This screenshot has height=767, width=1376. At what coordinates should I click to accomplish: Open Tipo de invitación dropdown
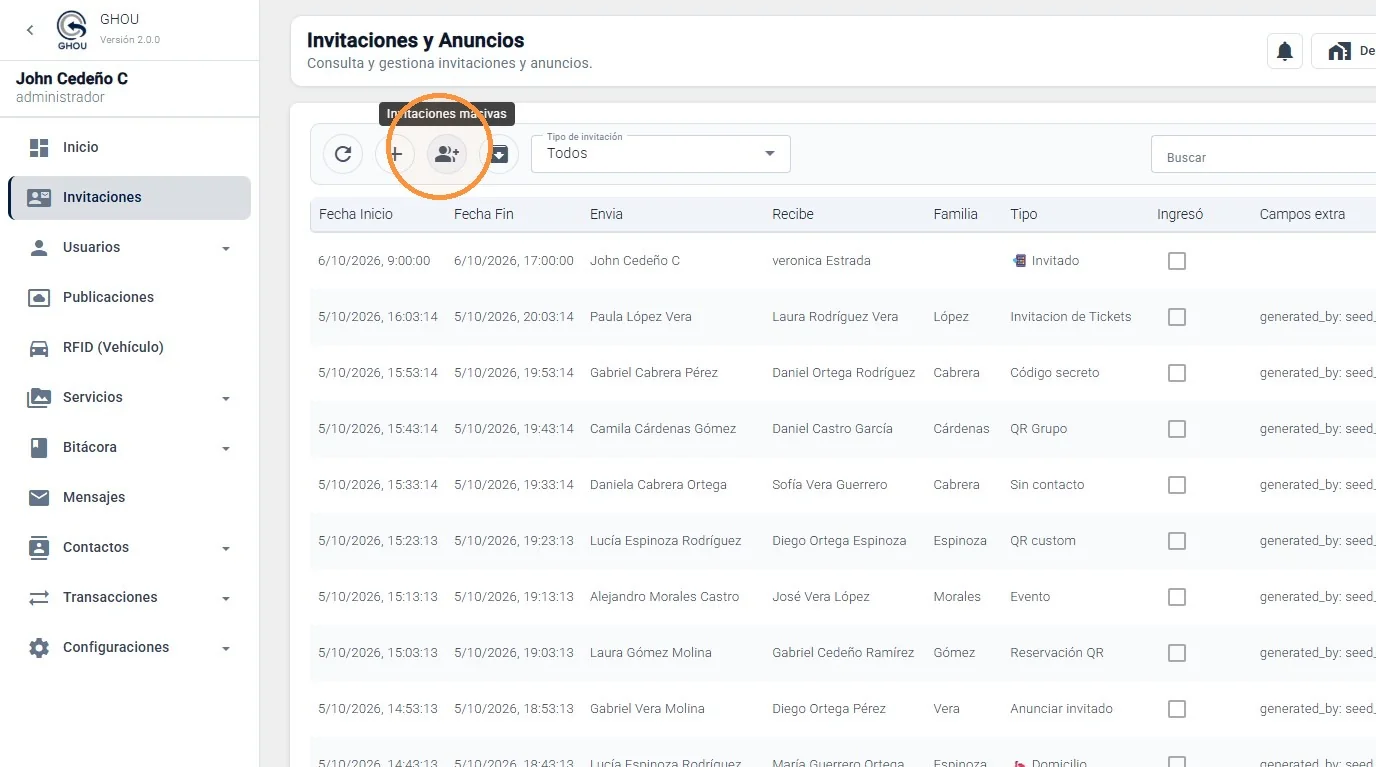661,154
